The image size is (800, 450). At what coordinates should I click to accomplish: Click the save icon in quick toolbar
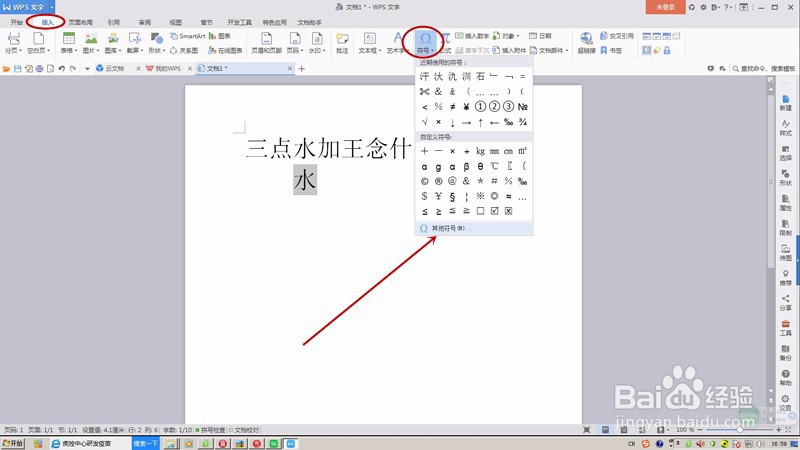click(x=17, y=68)
